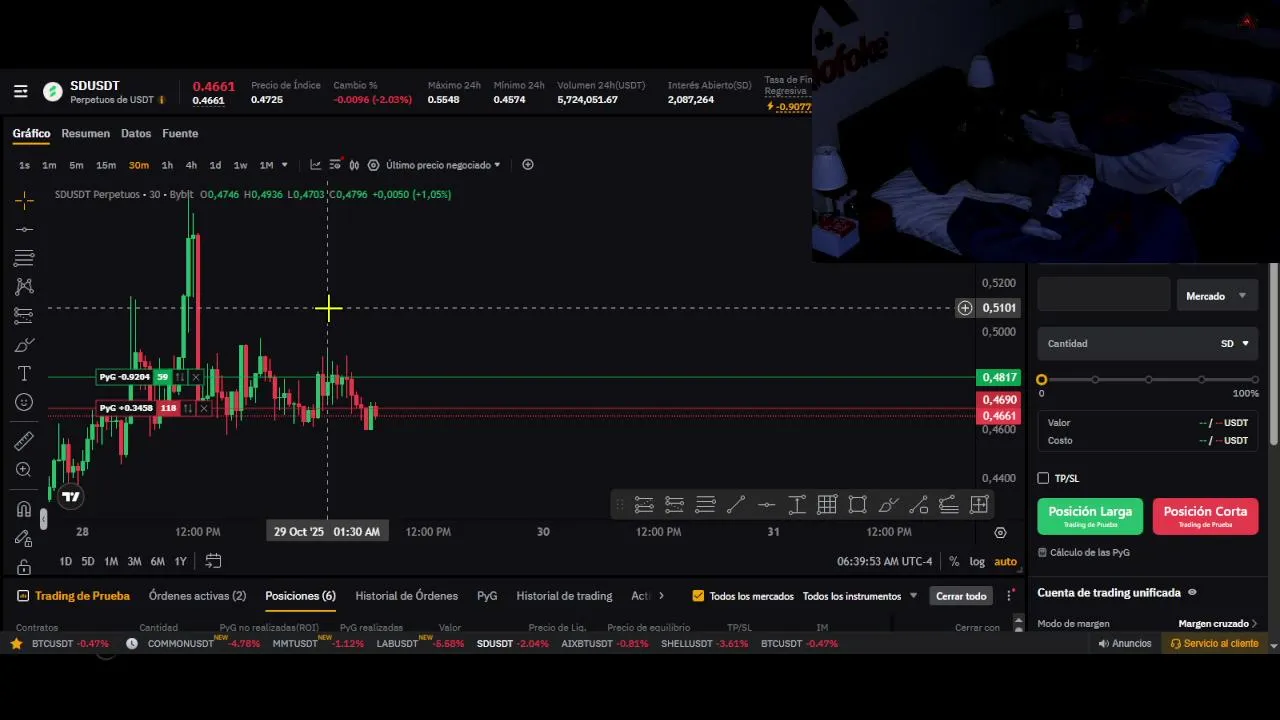Open the indicators chart icon
Viewport: 1280px width, 720px height.
pyautogui.click(x=315, y=165)
